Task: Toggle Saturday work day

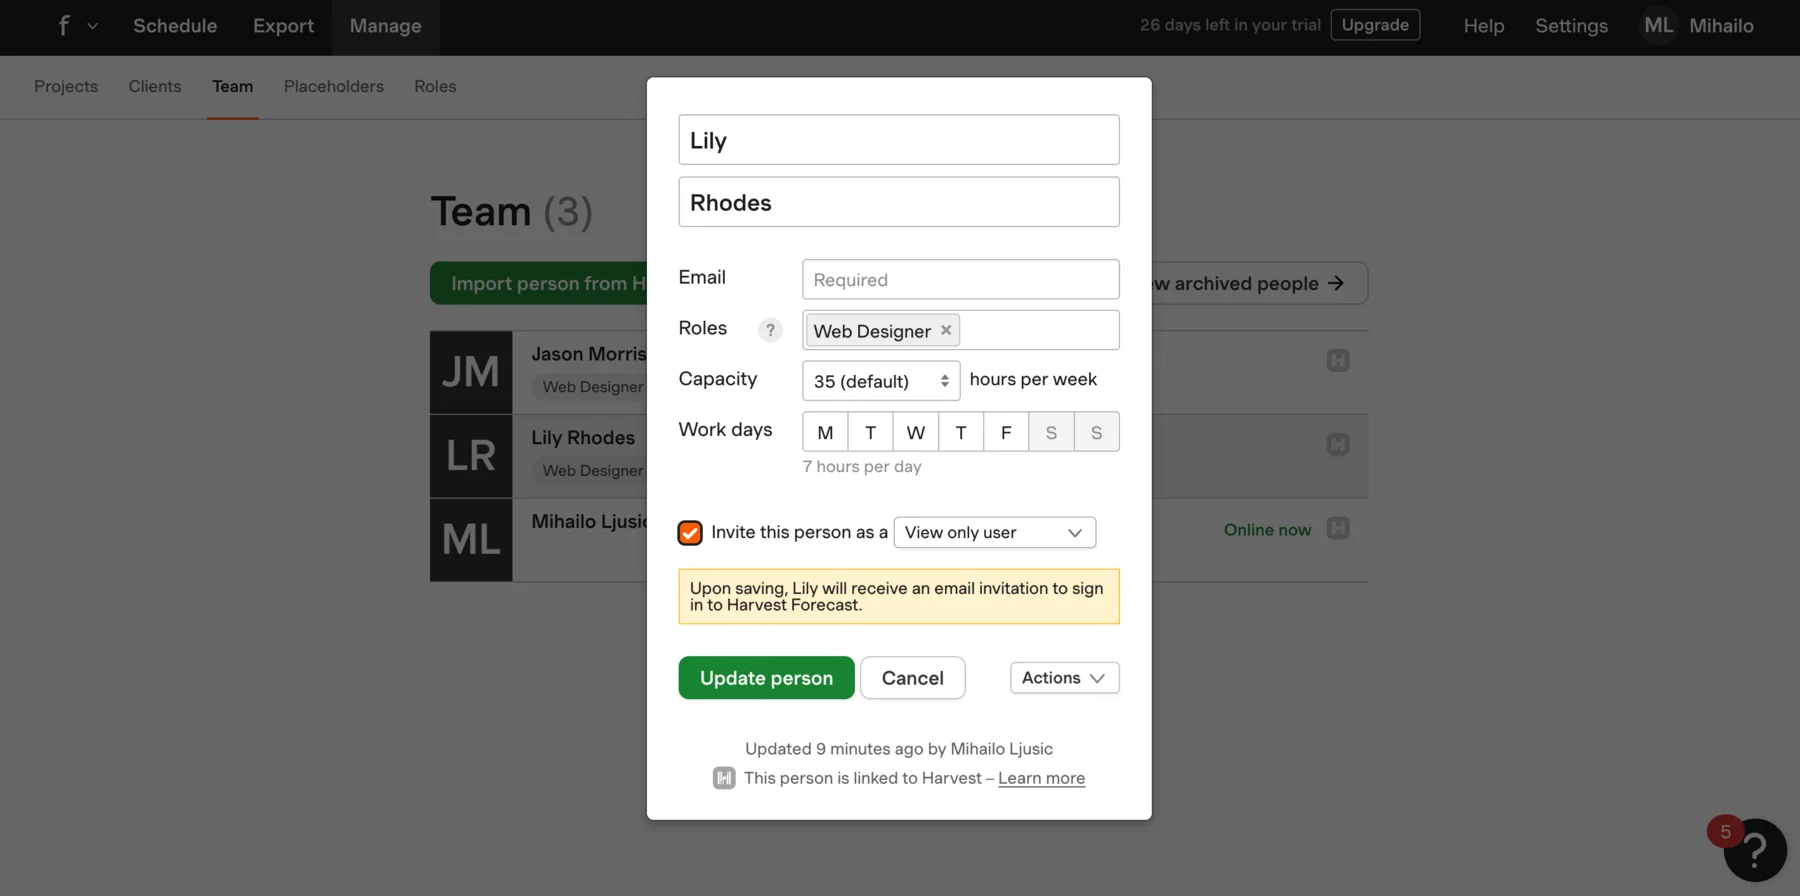Action: (x=1051, y=432)
